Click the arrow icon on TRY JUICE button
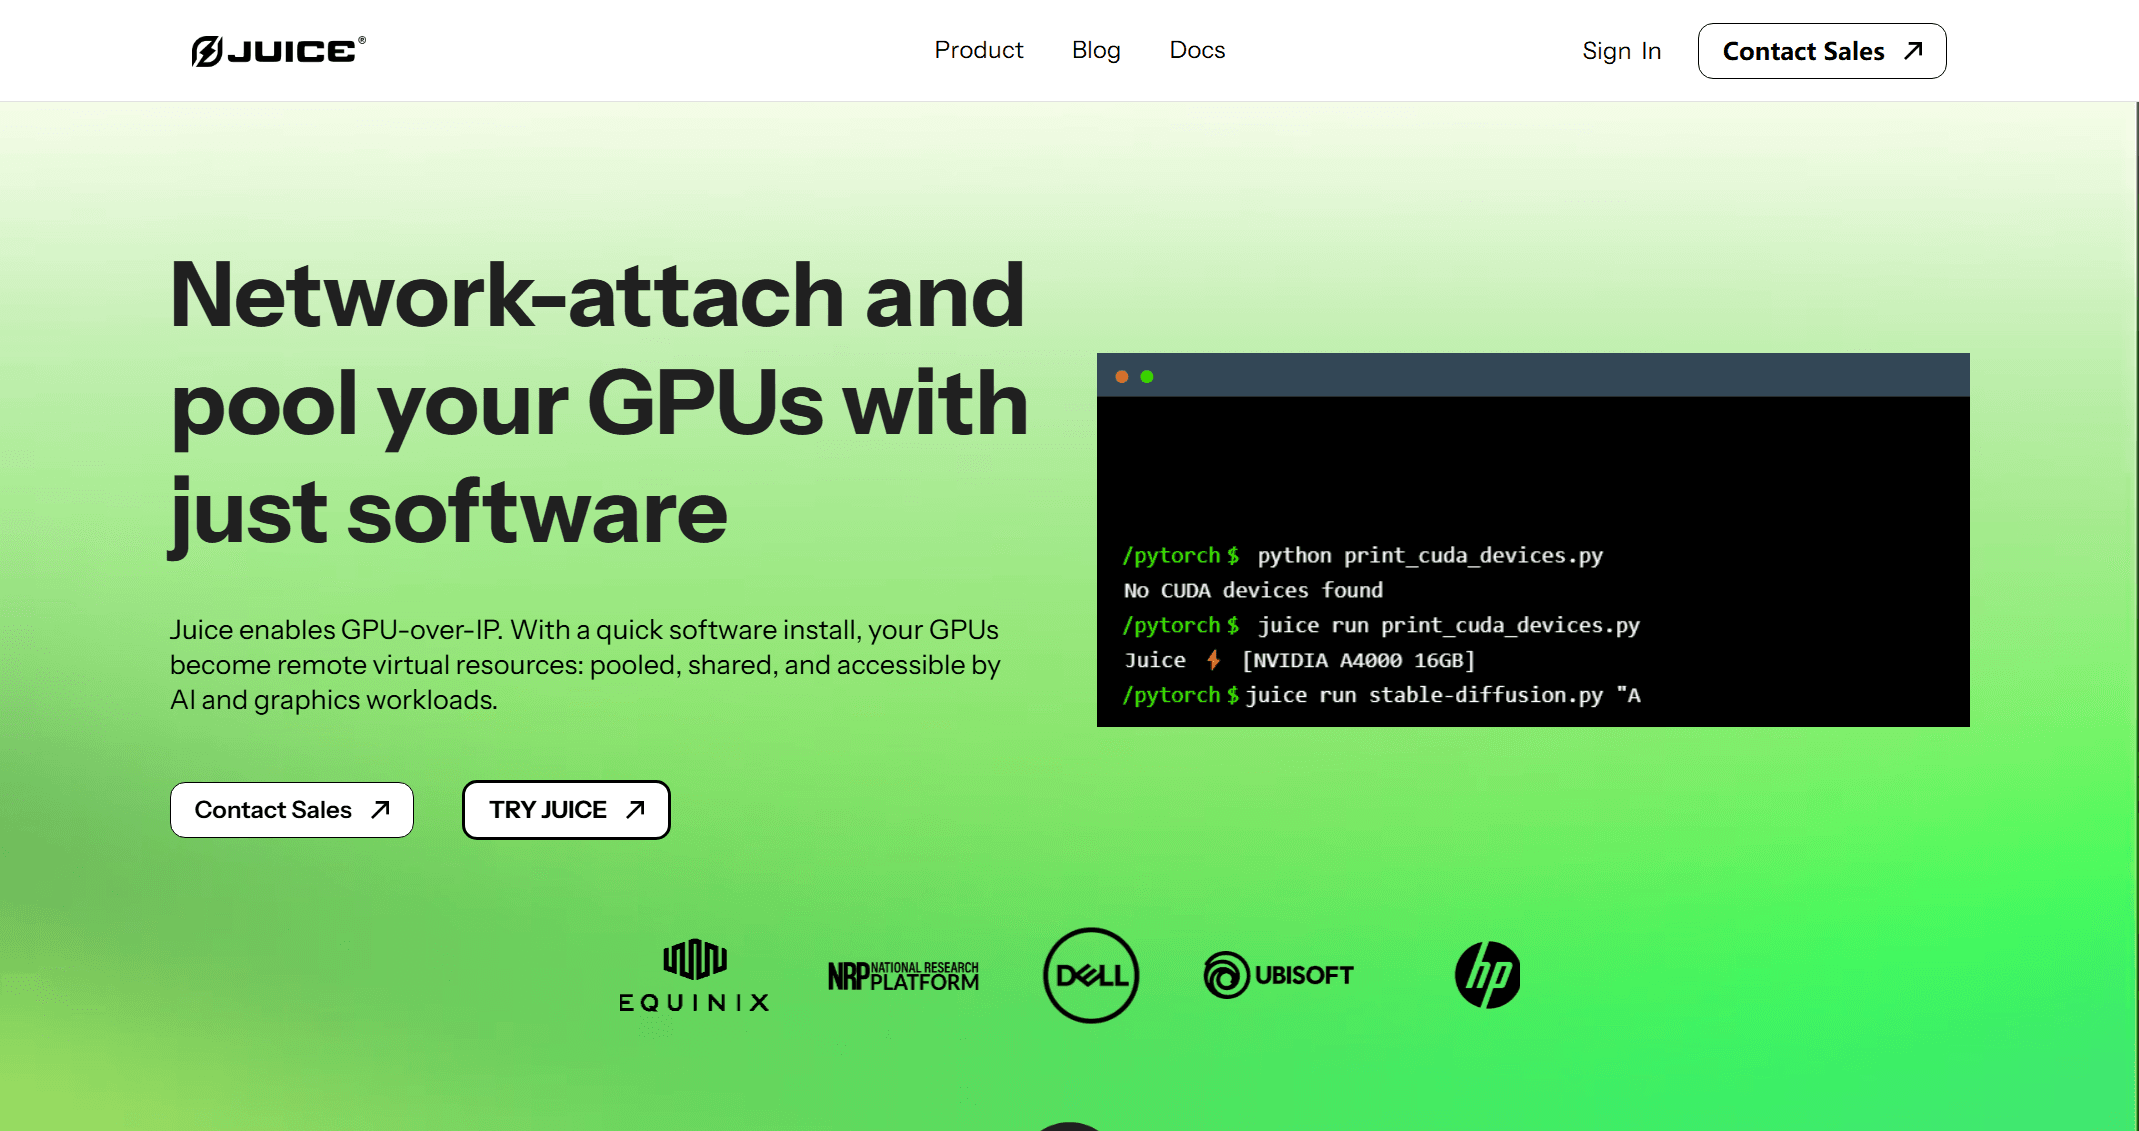 (635, 809)
